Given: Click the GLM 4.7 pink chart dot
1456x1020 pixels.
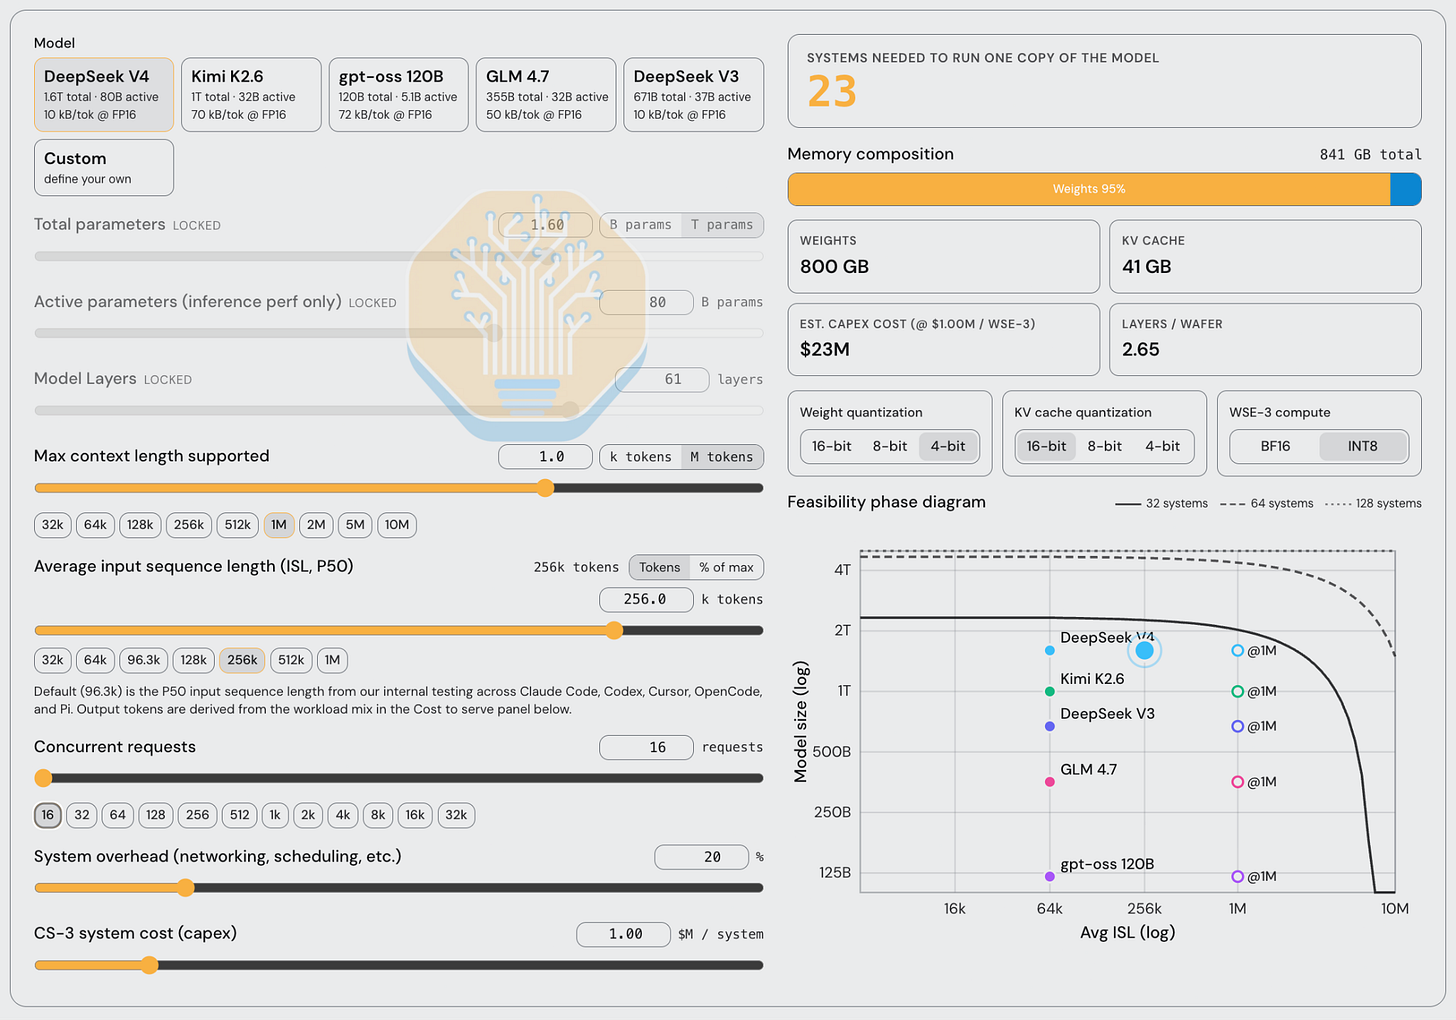Looking at the screenshot, I should (1049, 782).
